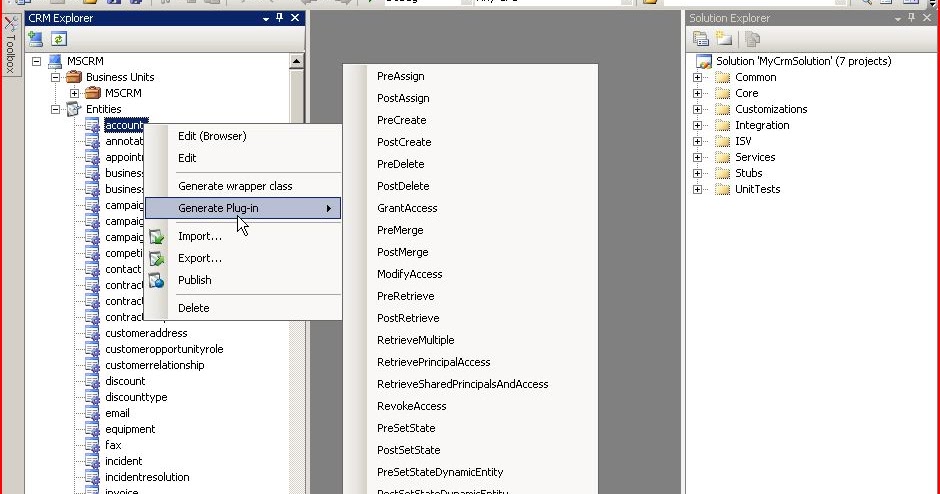Open the Solution Explorer window position dropdown arrow
Image resolution: width=940 pixels, height=494 pixels.
click(897, 19)
